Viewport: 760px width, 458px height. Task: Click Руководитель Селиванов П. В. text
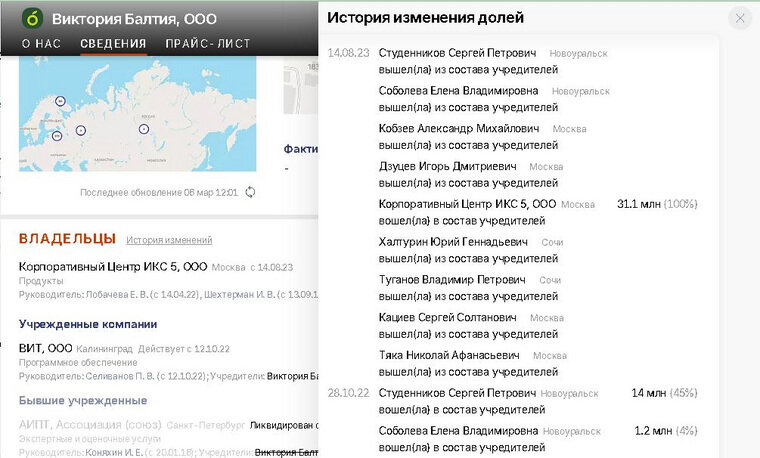(x=112, y=376)
